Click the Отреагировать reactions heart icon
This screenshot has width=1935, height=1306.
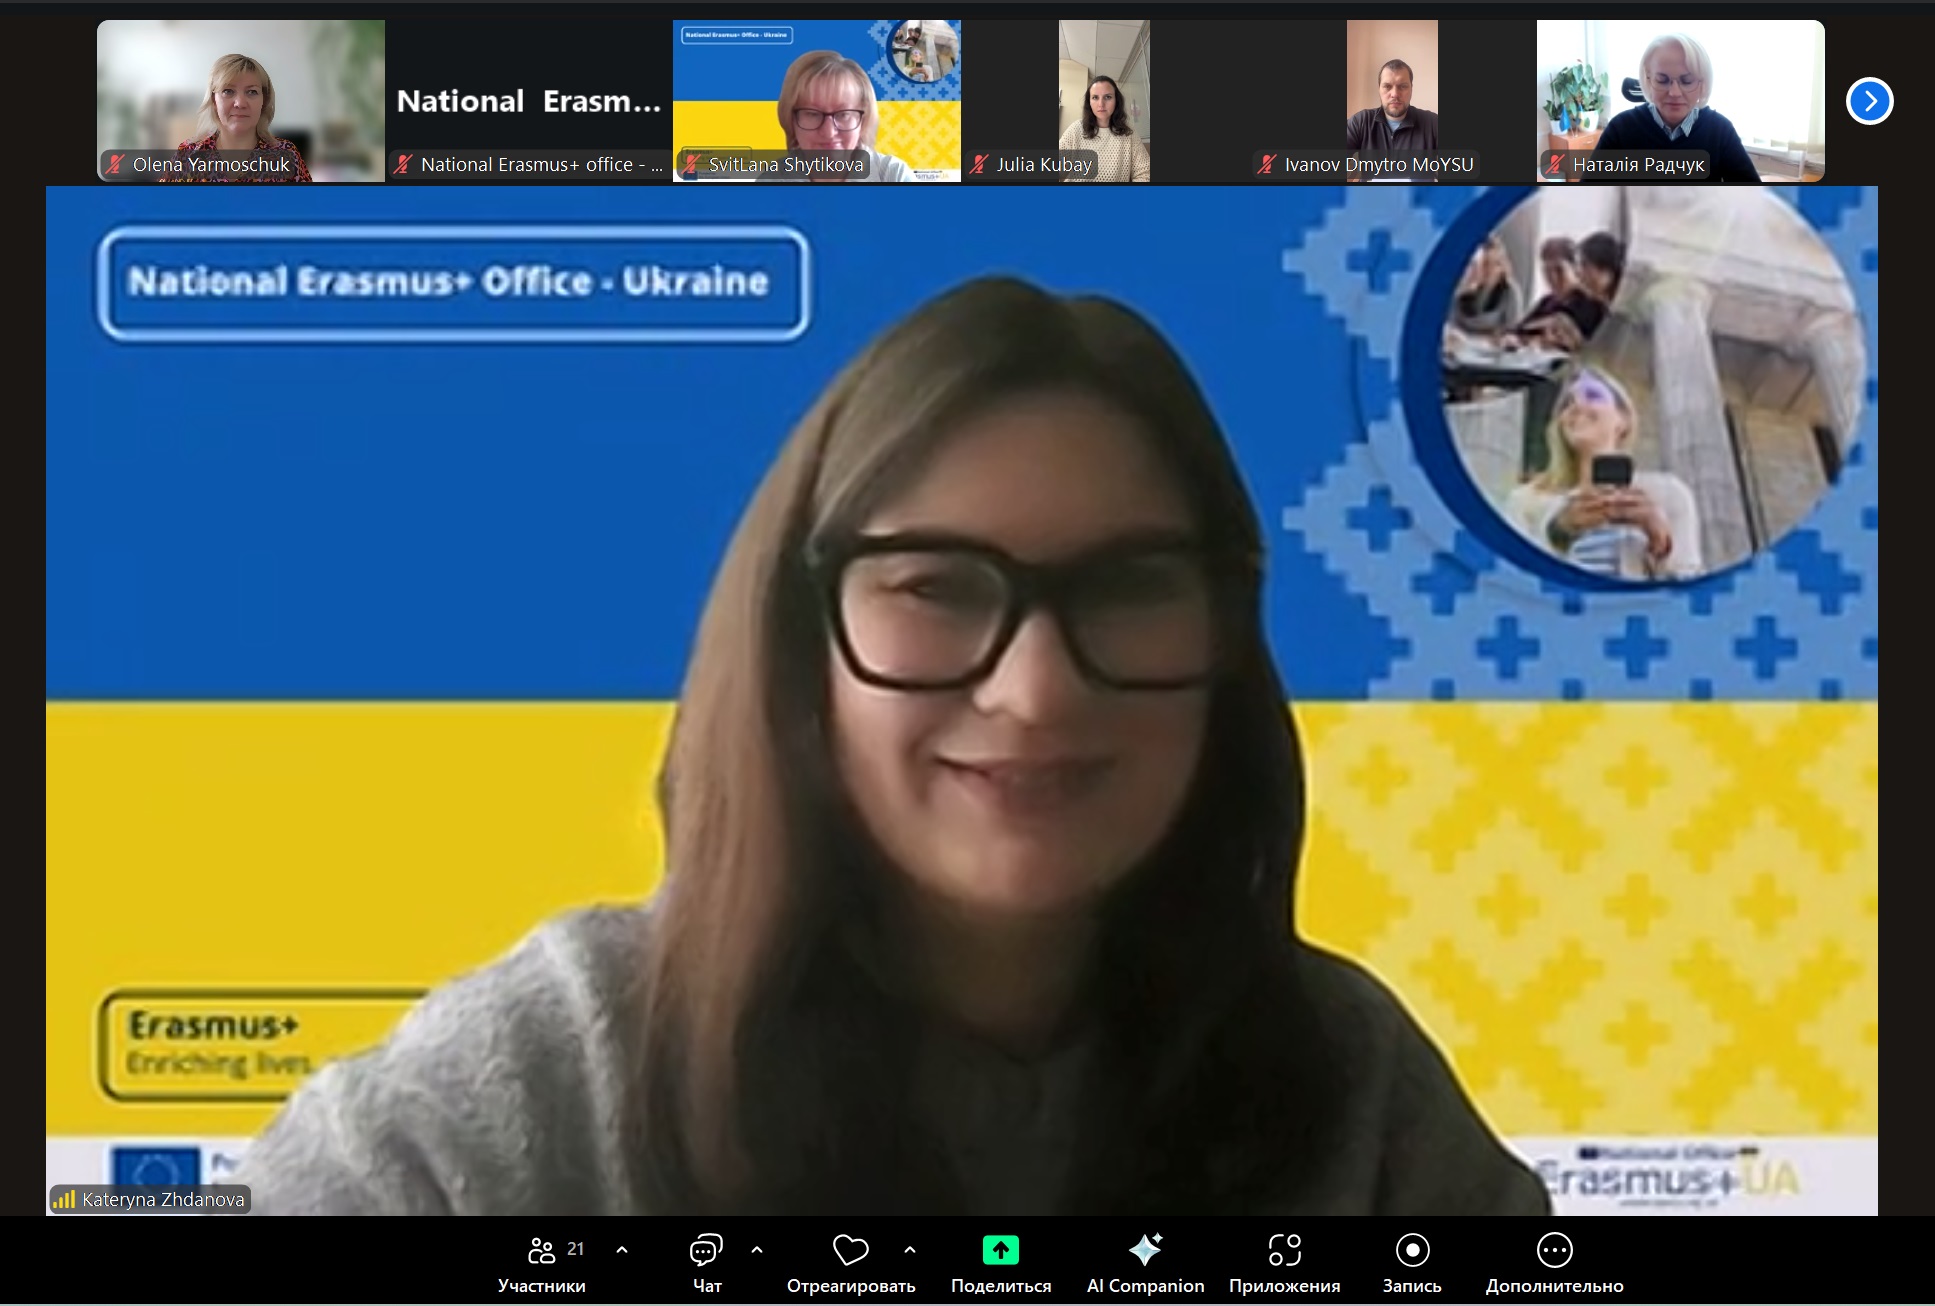tap(850, 1251)
